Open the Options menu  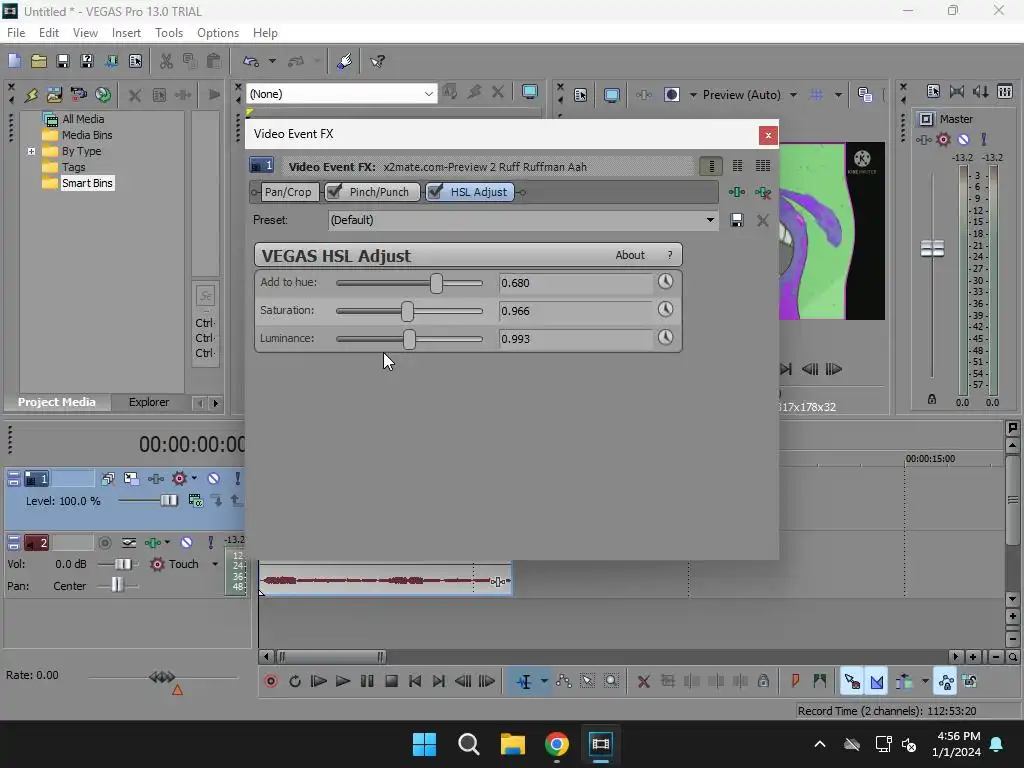pyautogui.click(x=217, y=33)
